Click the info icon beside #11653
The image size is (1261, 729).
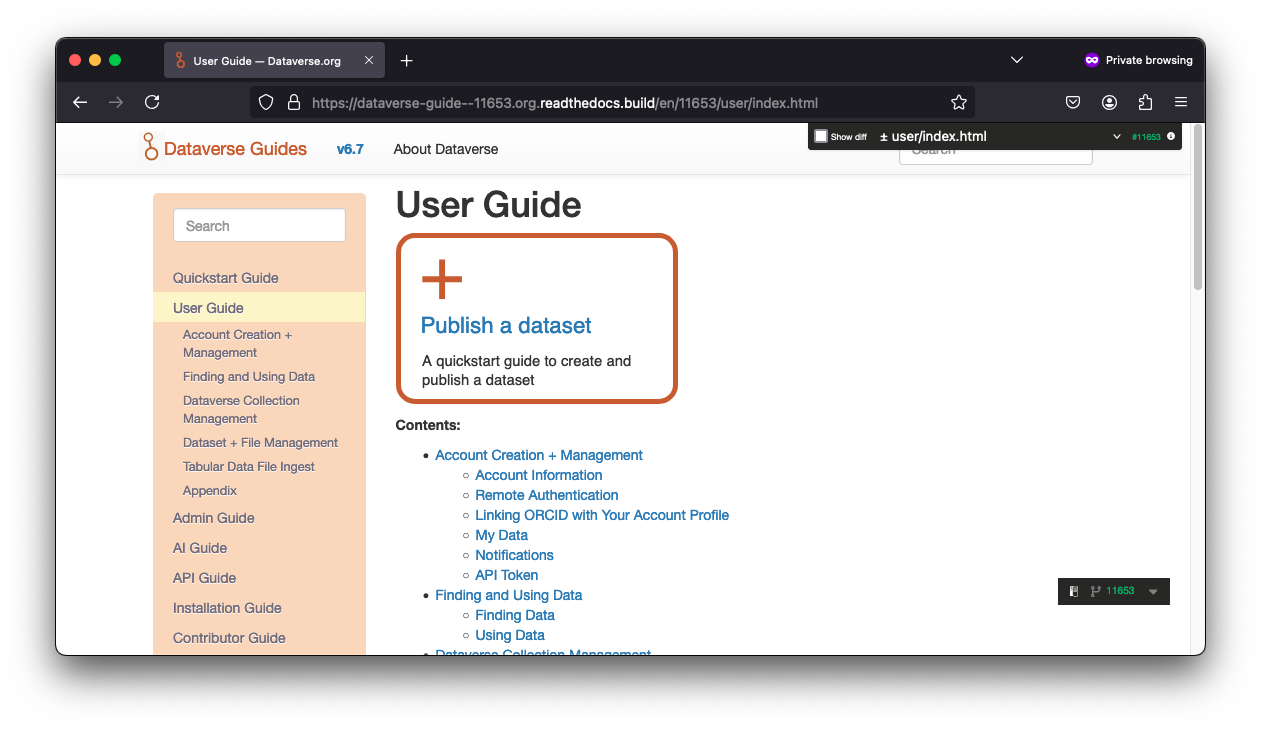point(1171,136)
